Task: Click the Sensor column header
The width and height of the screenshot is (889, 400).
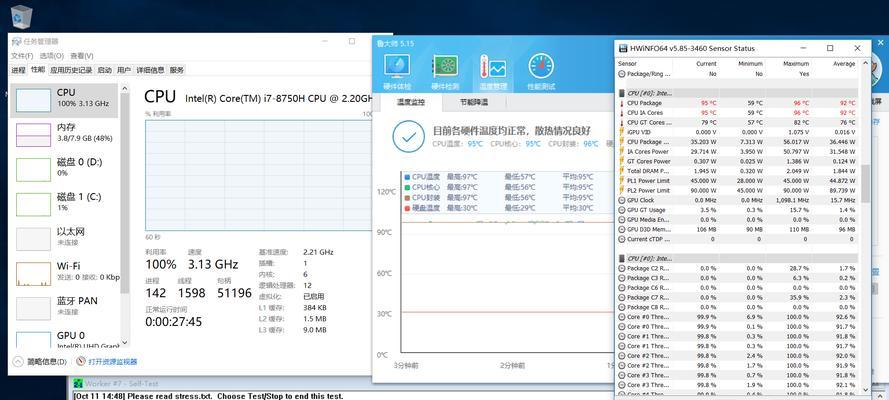Action: coord(628,64)
